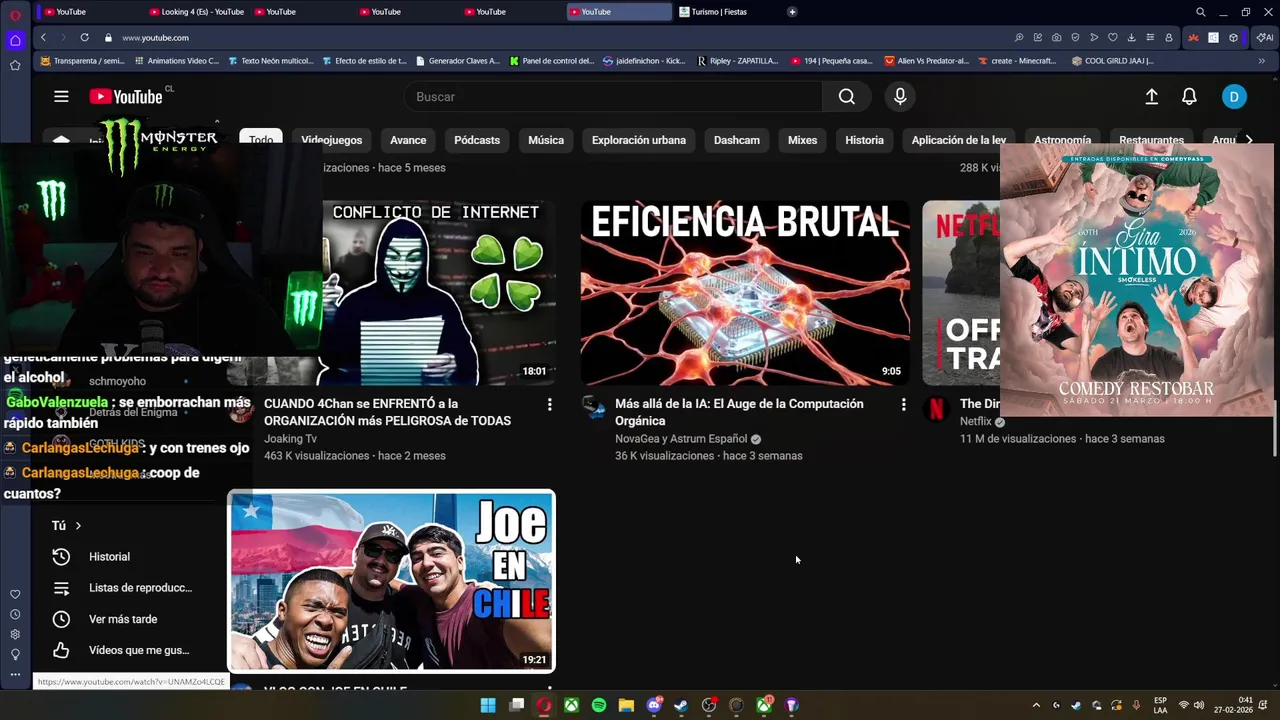1280x720 pixels.
Task: Open the Netflix channel name link
Action: (x=976, y=422)
